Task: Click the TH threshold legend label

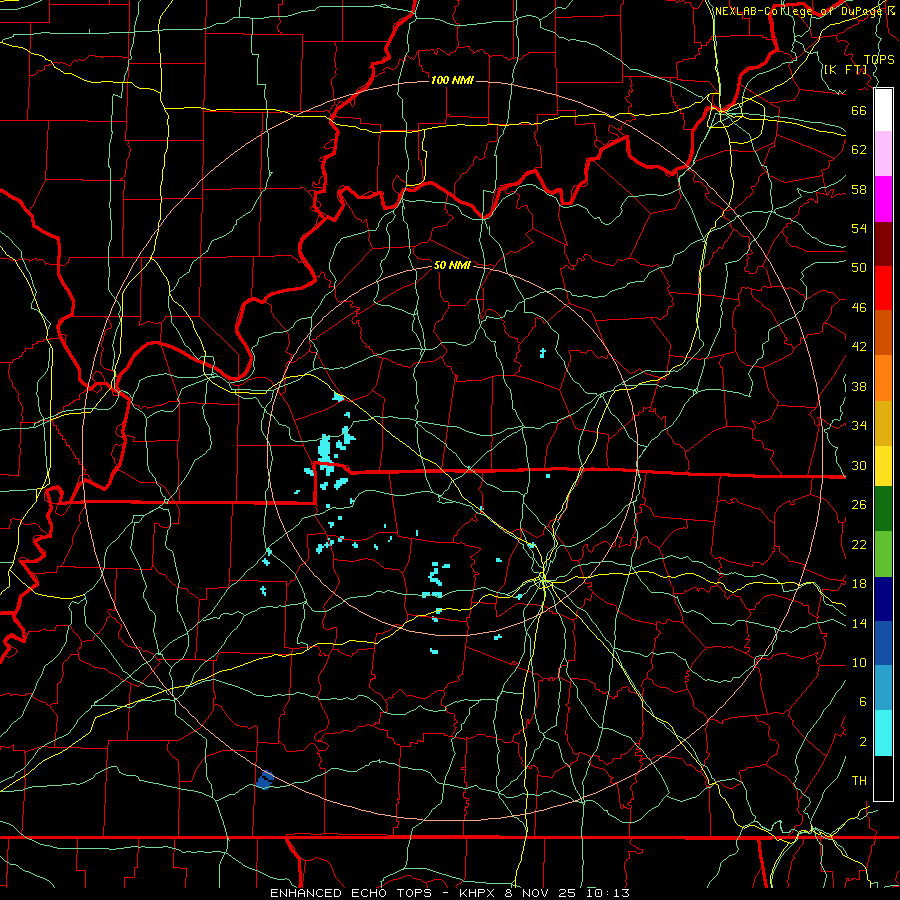Action: [x=859, y=781]
